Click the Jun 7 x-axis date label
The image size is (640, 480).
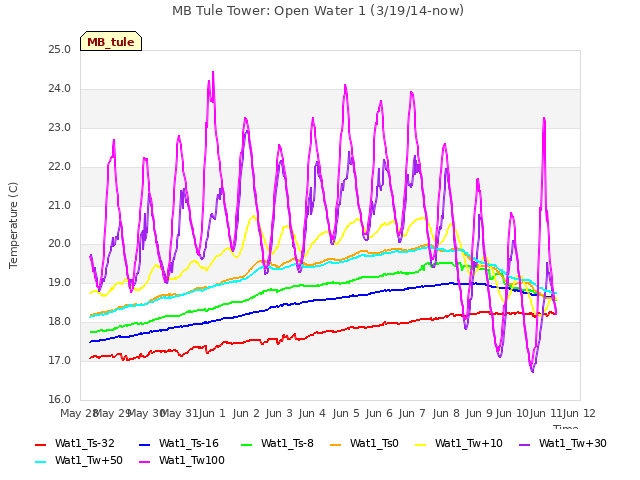coord(412,413)
